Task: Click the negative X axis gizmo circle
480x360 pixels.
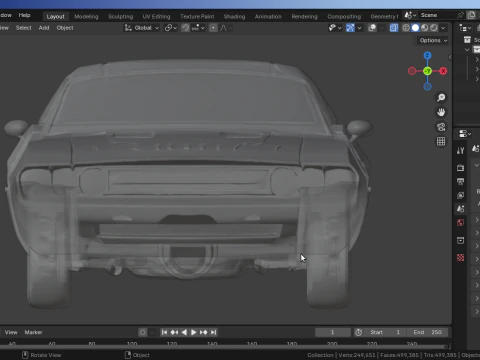Action: pos(412,71)
